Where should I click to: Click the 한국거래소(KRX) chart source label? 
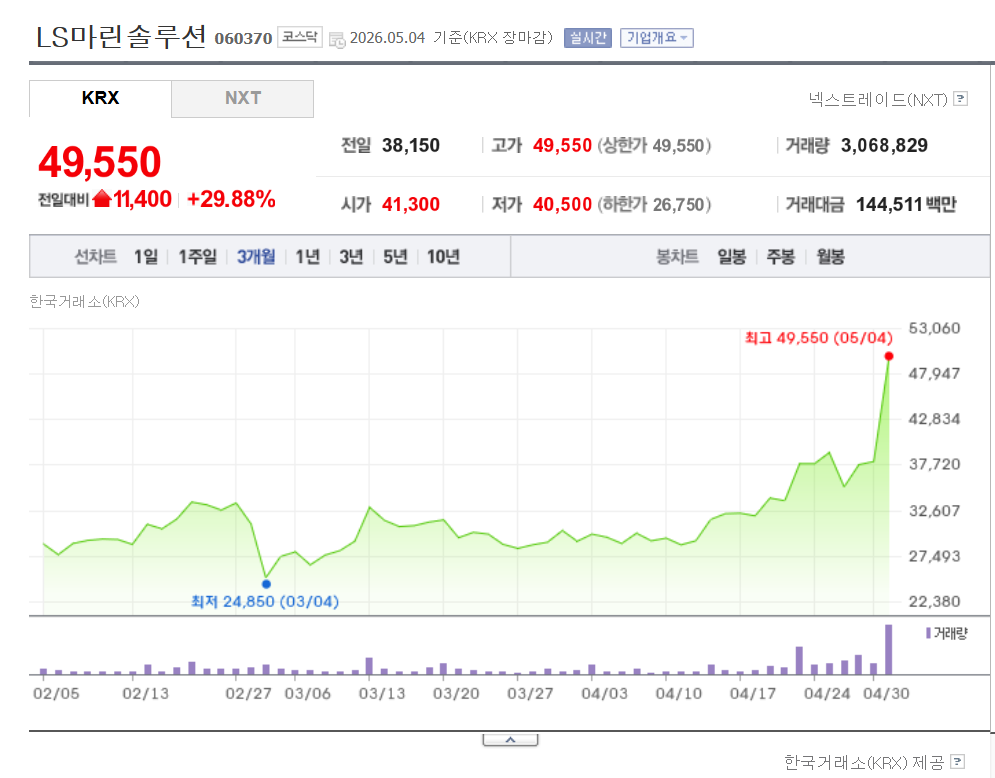(84, 301)
